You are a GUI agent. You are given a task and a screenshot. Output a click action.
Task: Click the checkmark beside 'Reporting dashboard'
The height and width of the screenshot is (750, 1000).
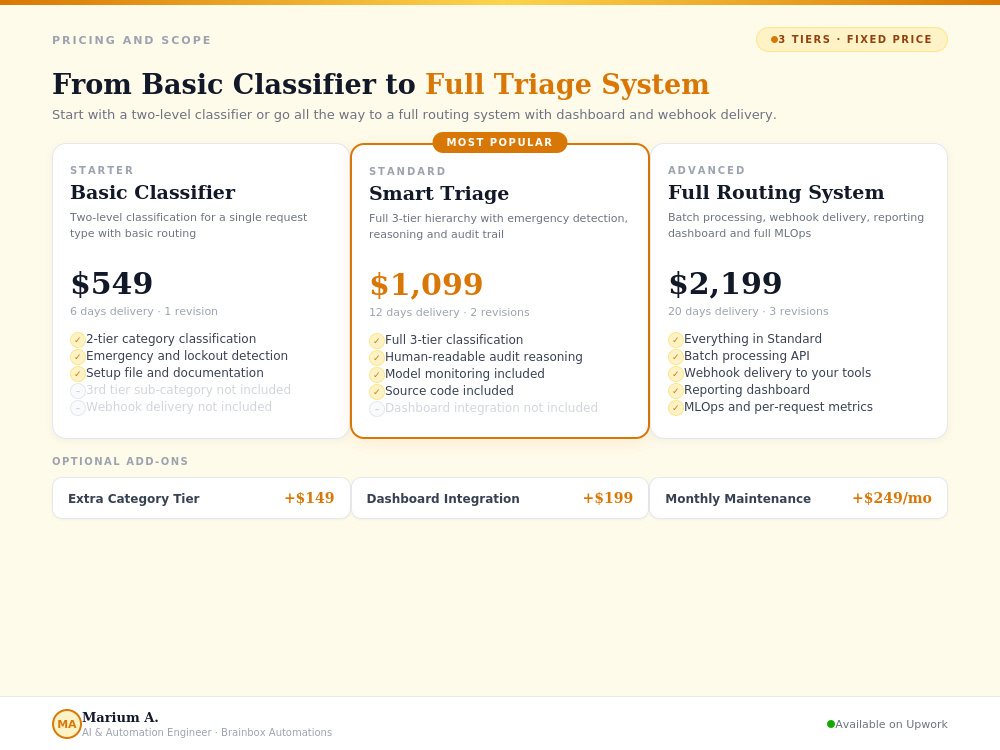pyautogui.click(x=676, y=390)
